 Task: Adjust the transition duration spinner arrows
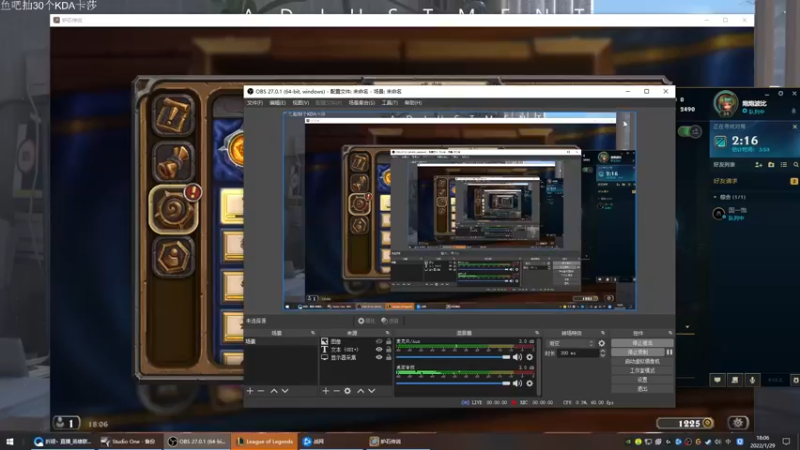click(603, 353)
